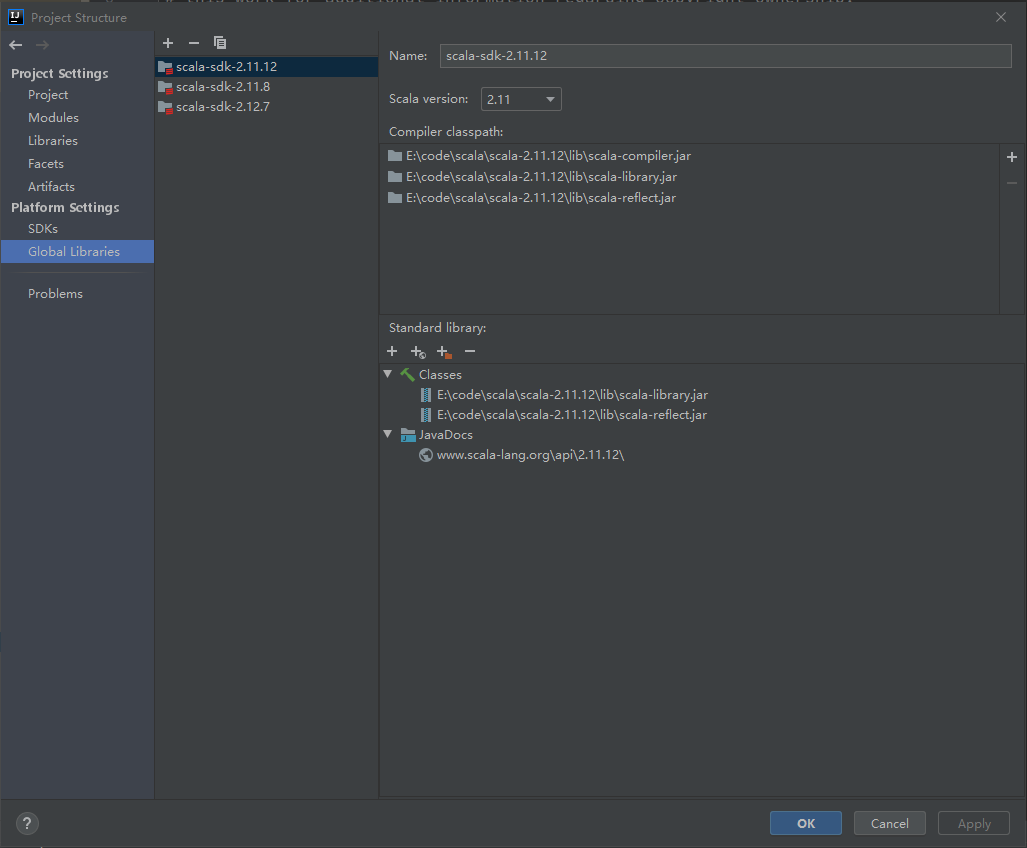Specify documentation URL for standard library
The image size is (1027, 848).
tap(418, 352)
